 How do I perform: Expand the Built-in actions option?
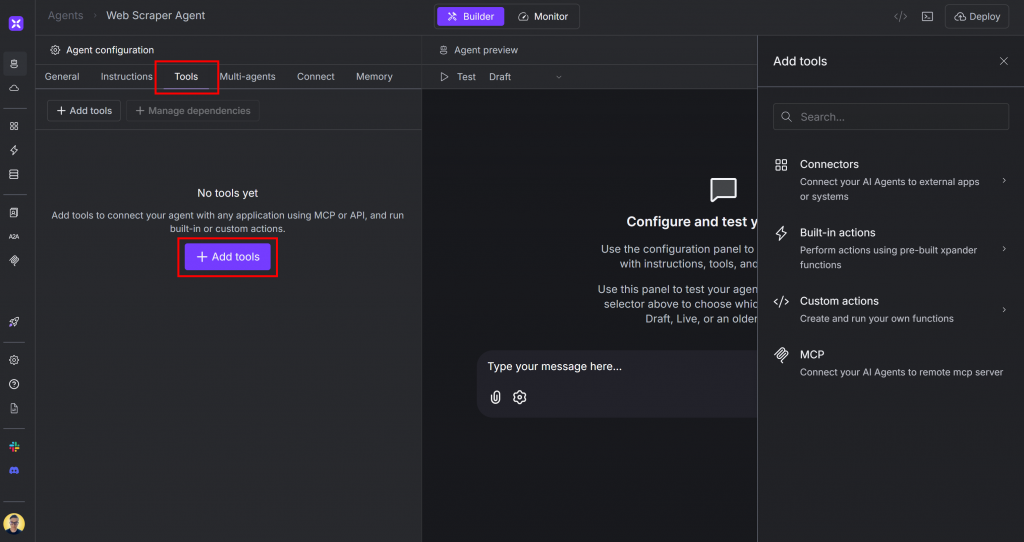[x=890, y=248]
